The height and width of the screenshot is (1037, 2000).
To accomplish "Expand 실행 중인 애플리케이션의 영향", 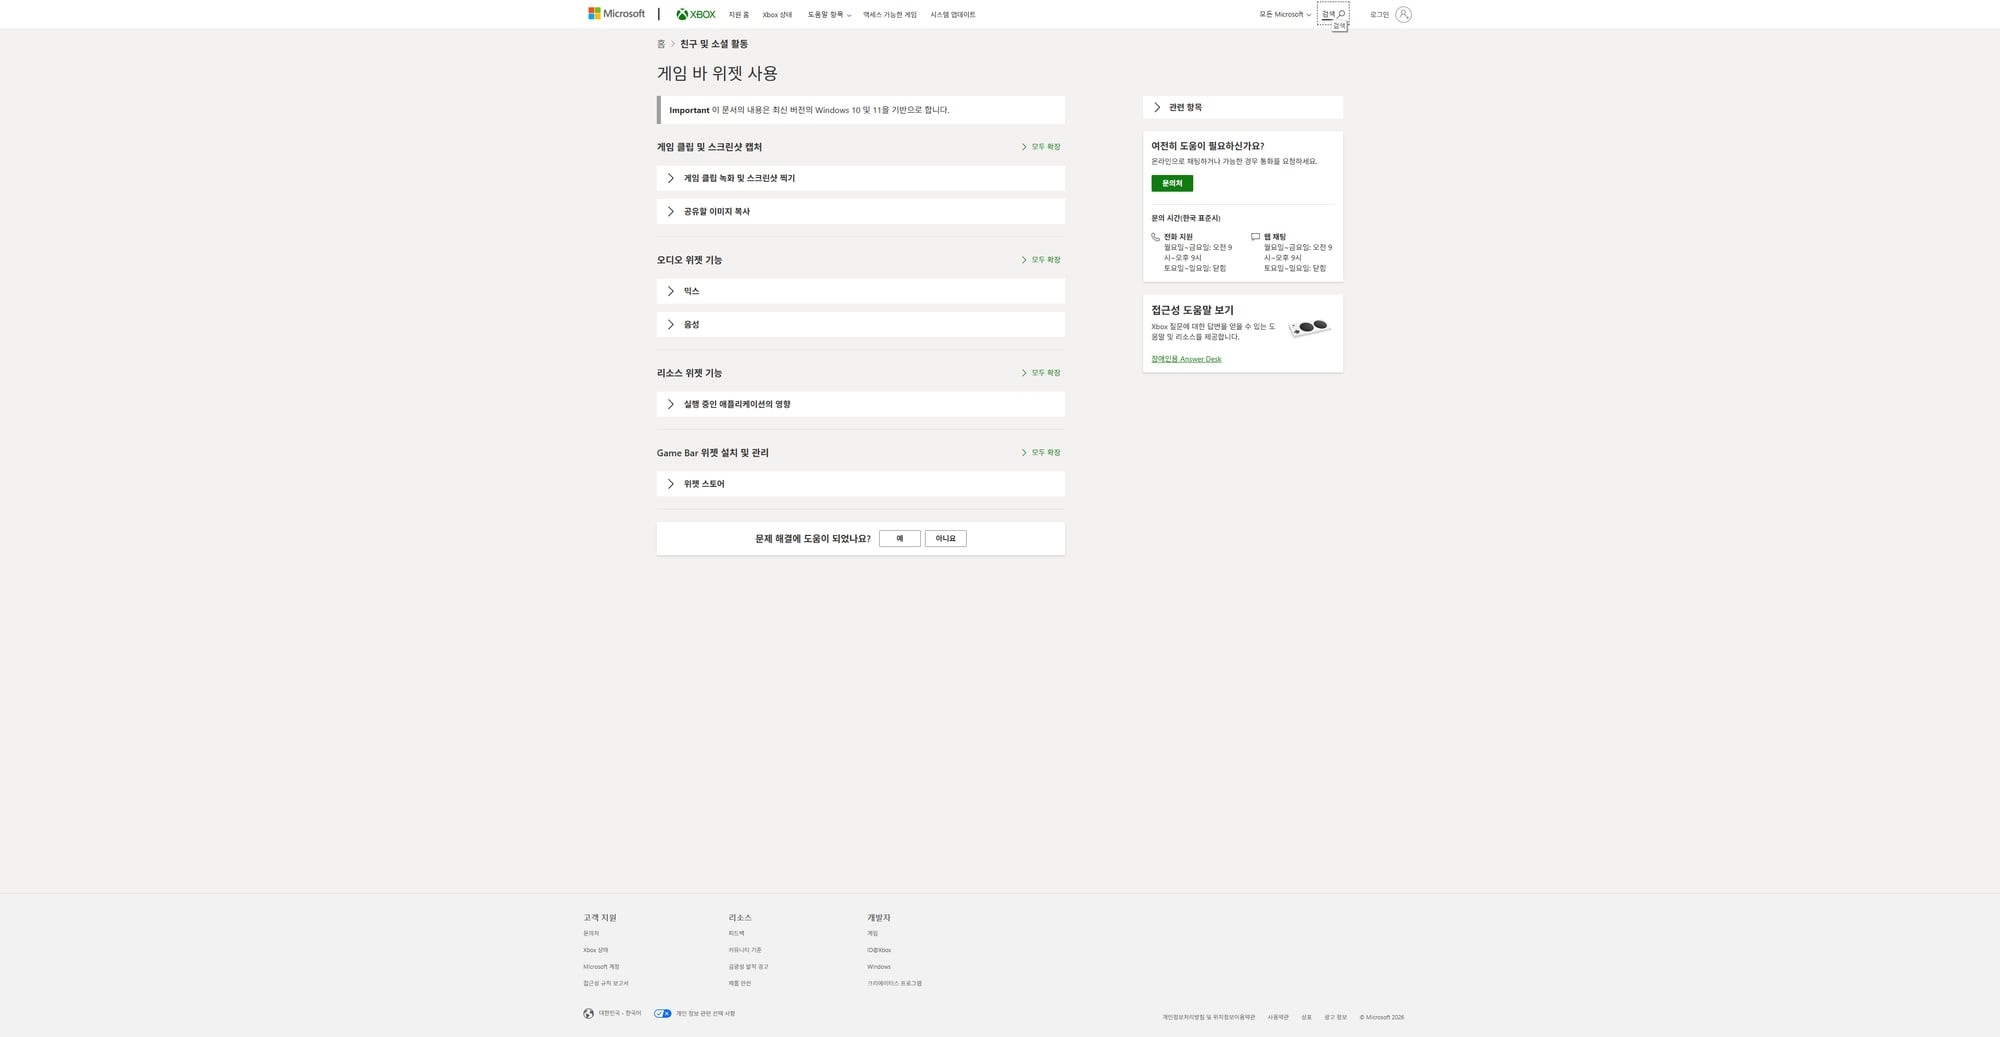I will [x=861, y=404].
